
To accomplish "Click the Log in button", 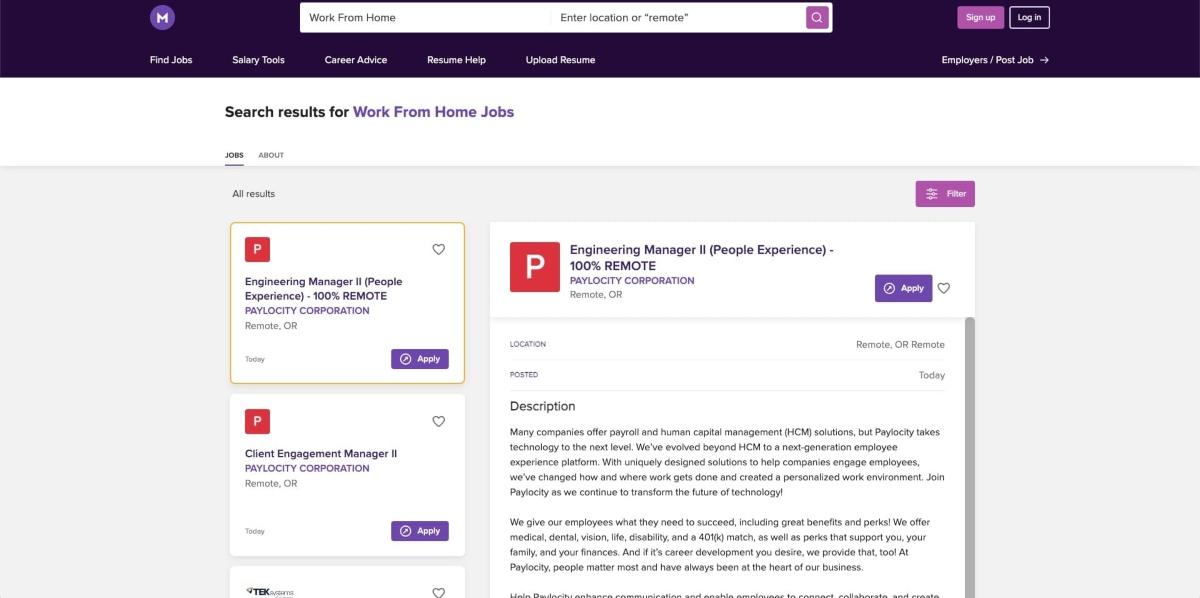I will (1029, 17).
